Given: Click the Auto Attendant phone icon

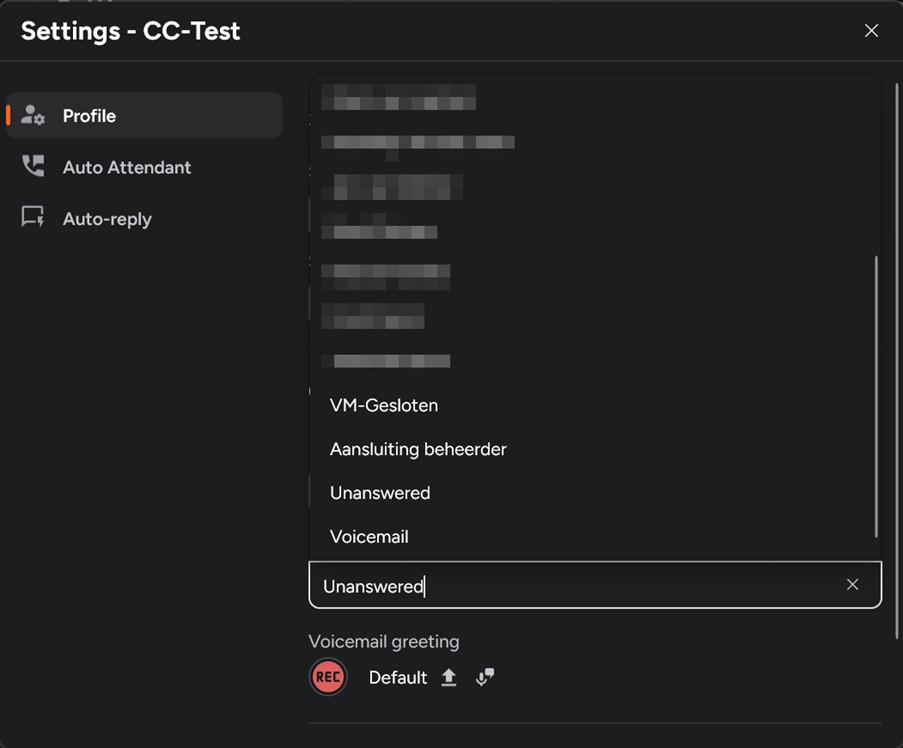Looking at the screenshot, I should (x=33, y=167).
